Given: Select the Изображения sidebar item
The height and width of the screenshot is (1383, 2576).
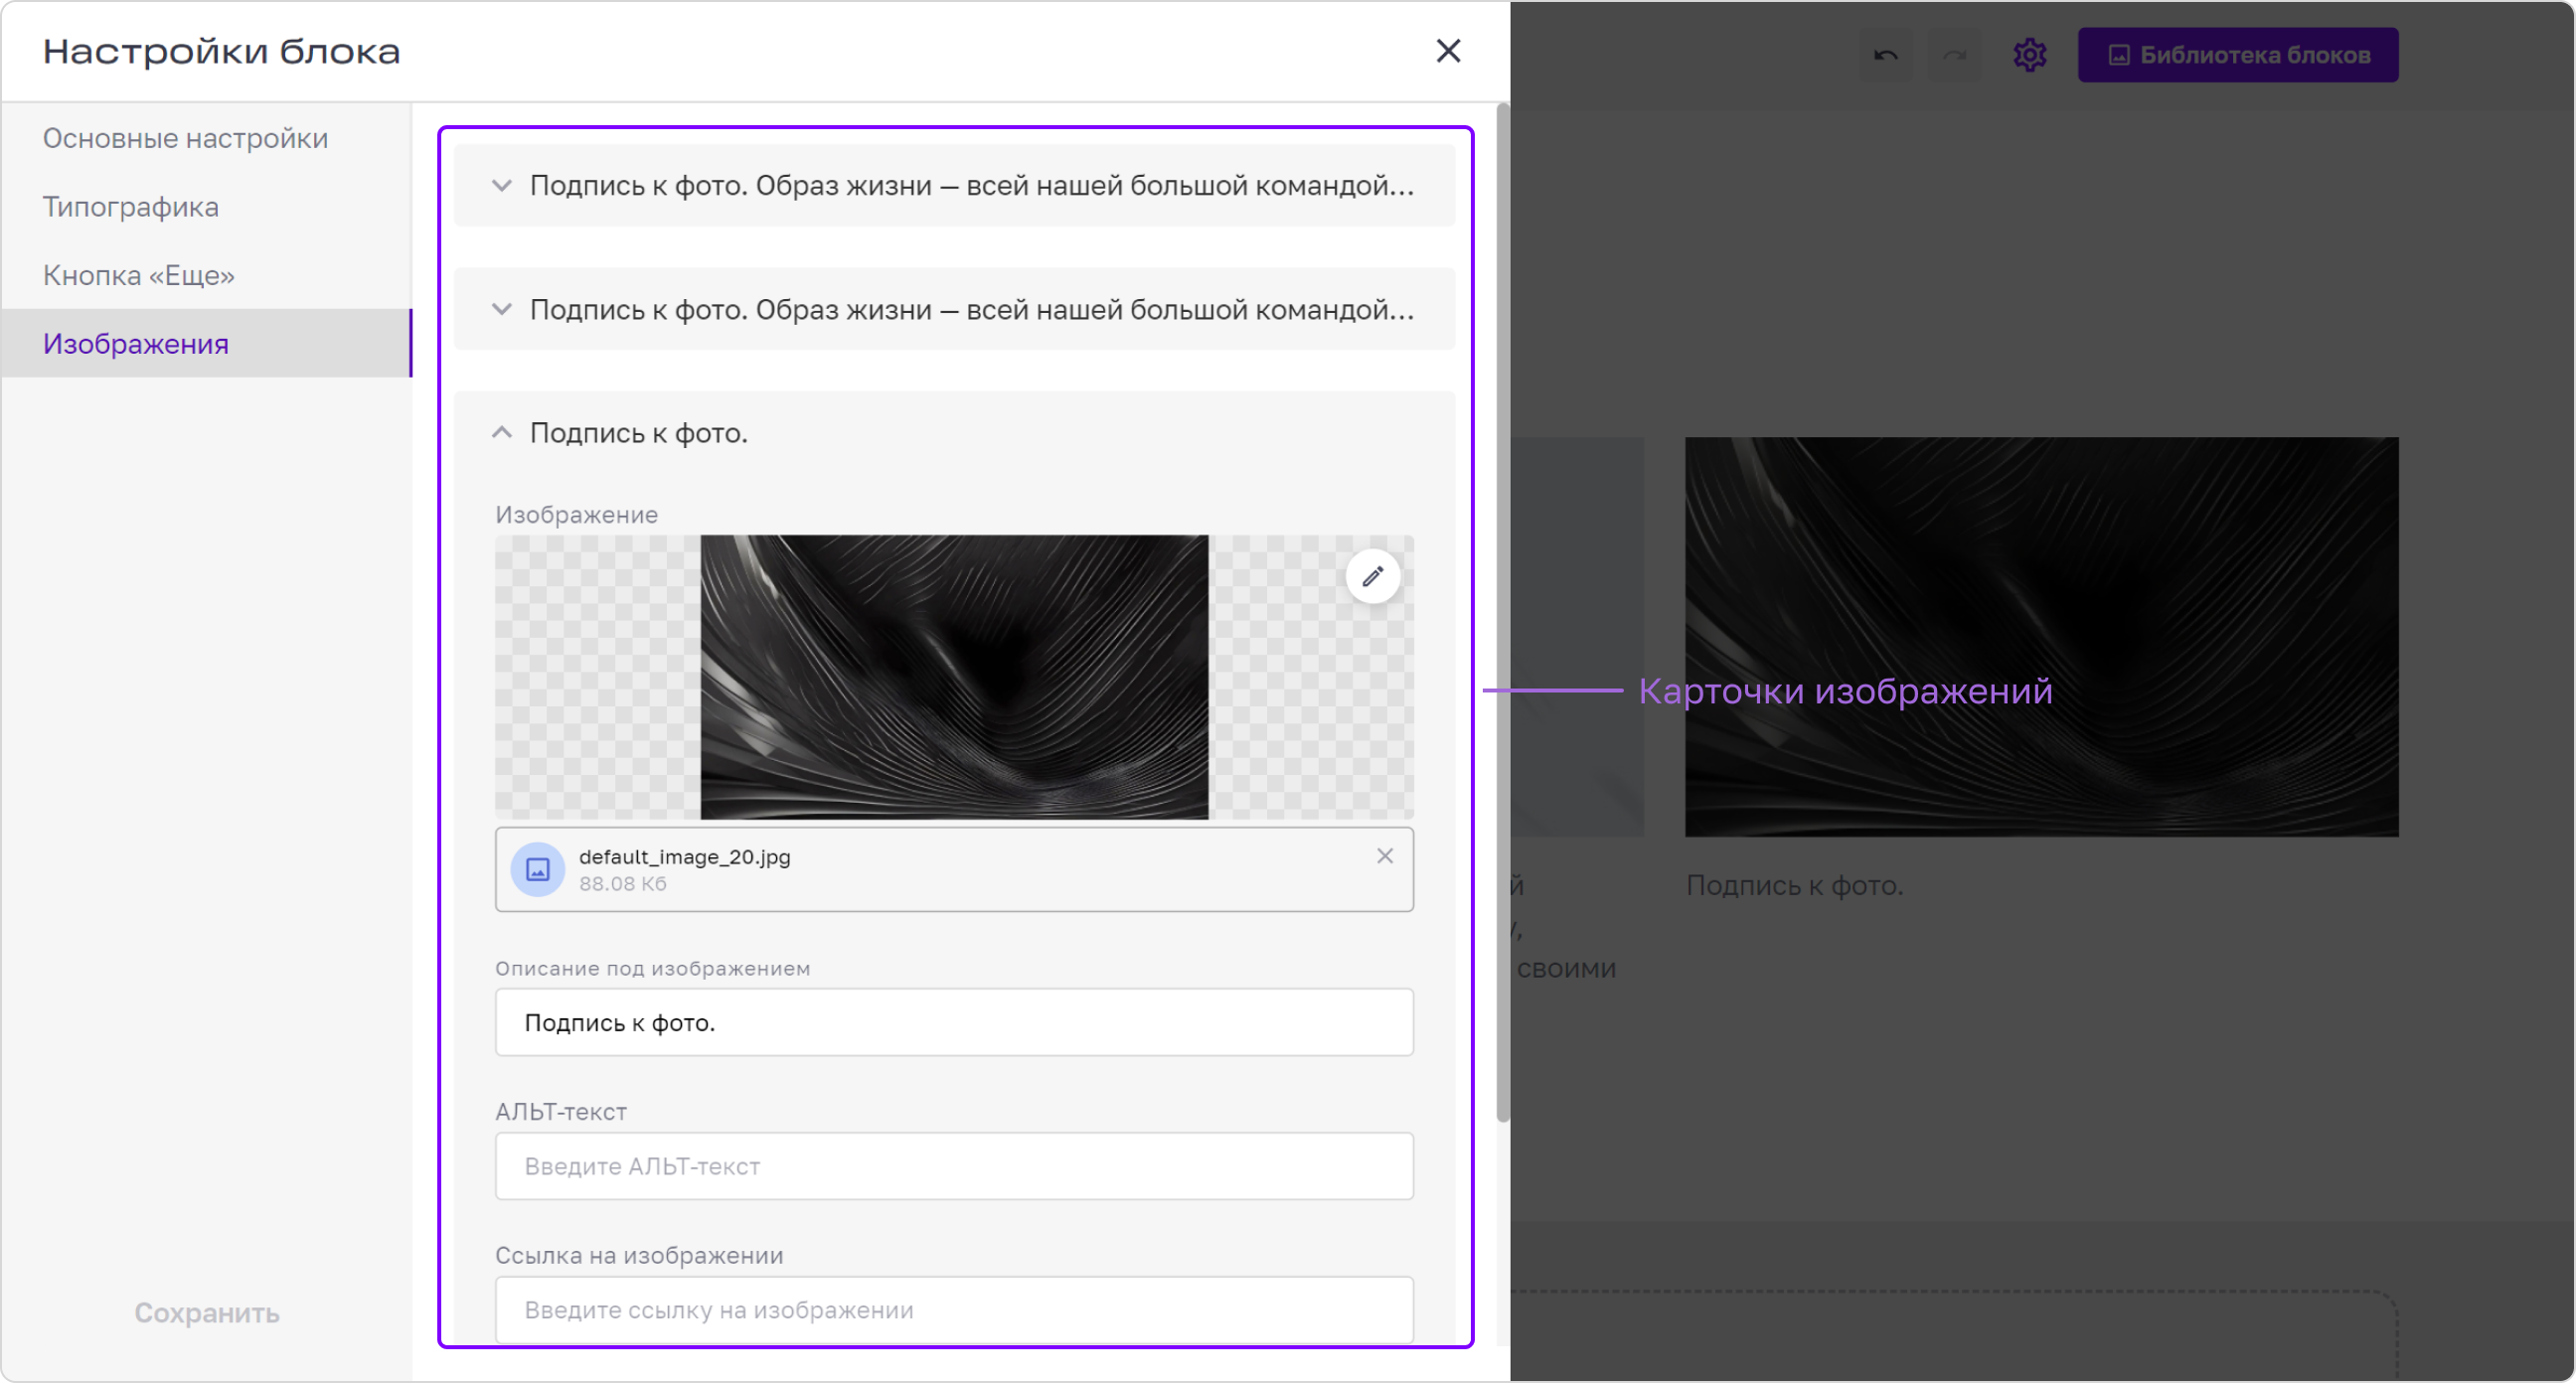Looking at the screenshot, I should (206, 343).
